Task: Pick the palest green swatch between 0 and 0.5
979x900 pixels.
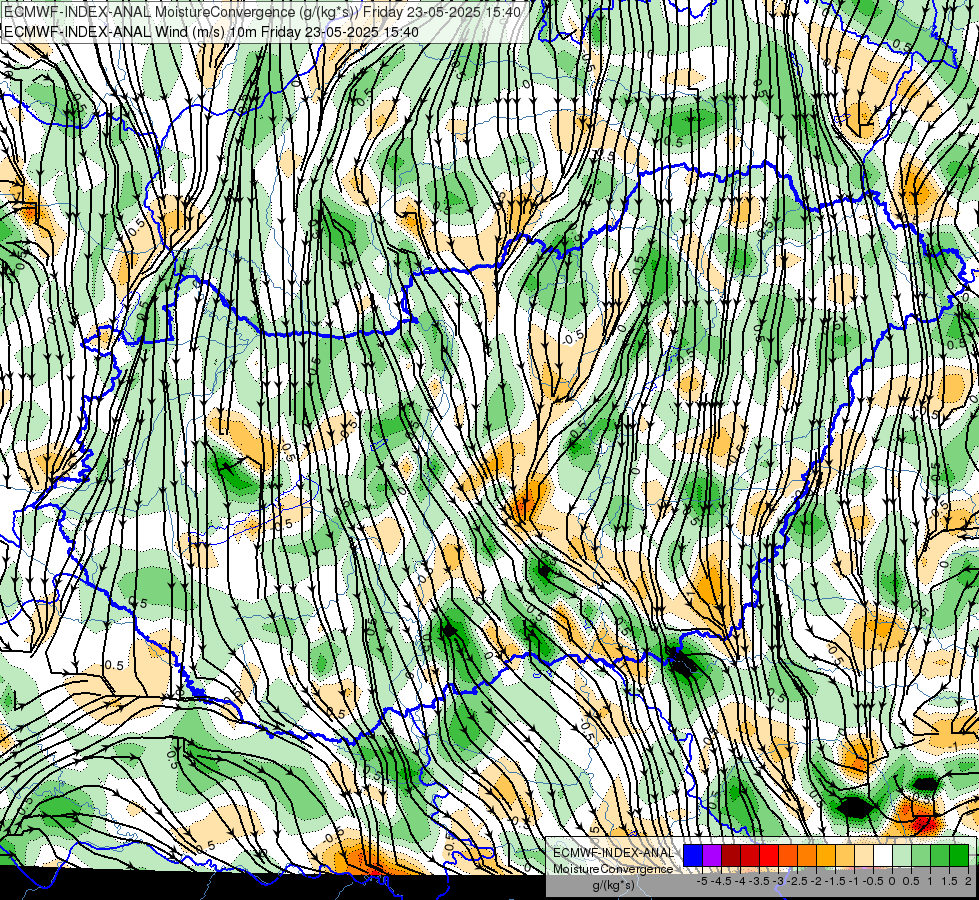Action: [x=902, y=855]
